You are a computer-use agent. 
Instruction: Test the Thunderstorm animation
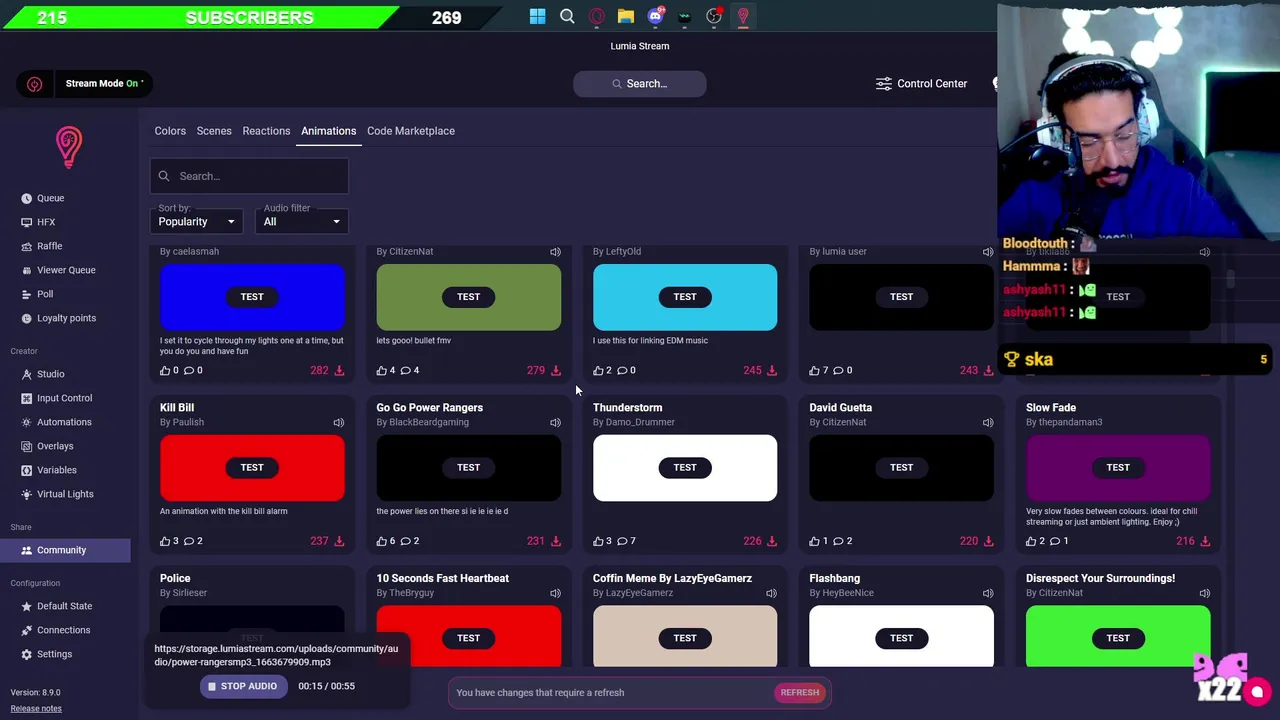(x=685, y=467)
